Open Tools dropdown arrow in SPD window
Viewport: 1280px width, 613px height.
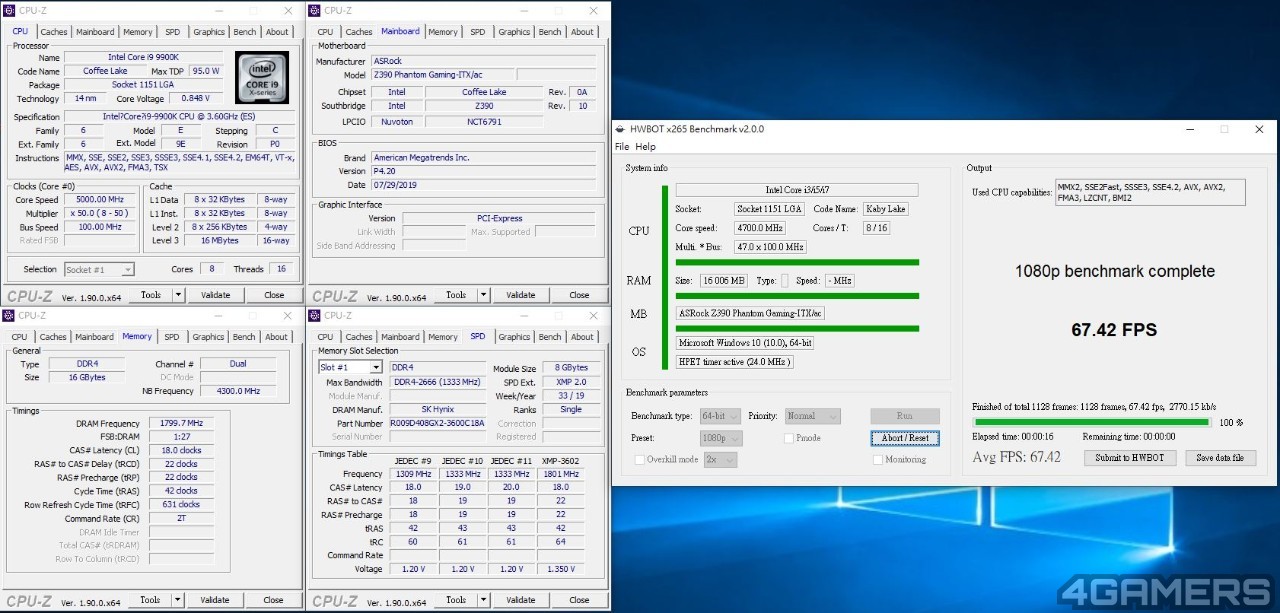(x=484, y=600)
